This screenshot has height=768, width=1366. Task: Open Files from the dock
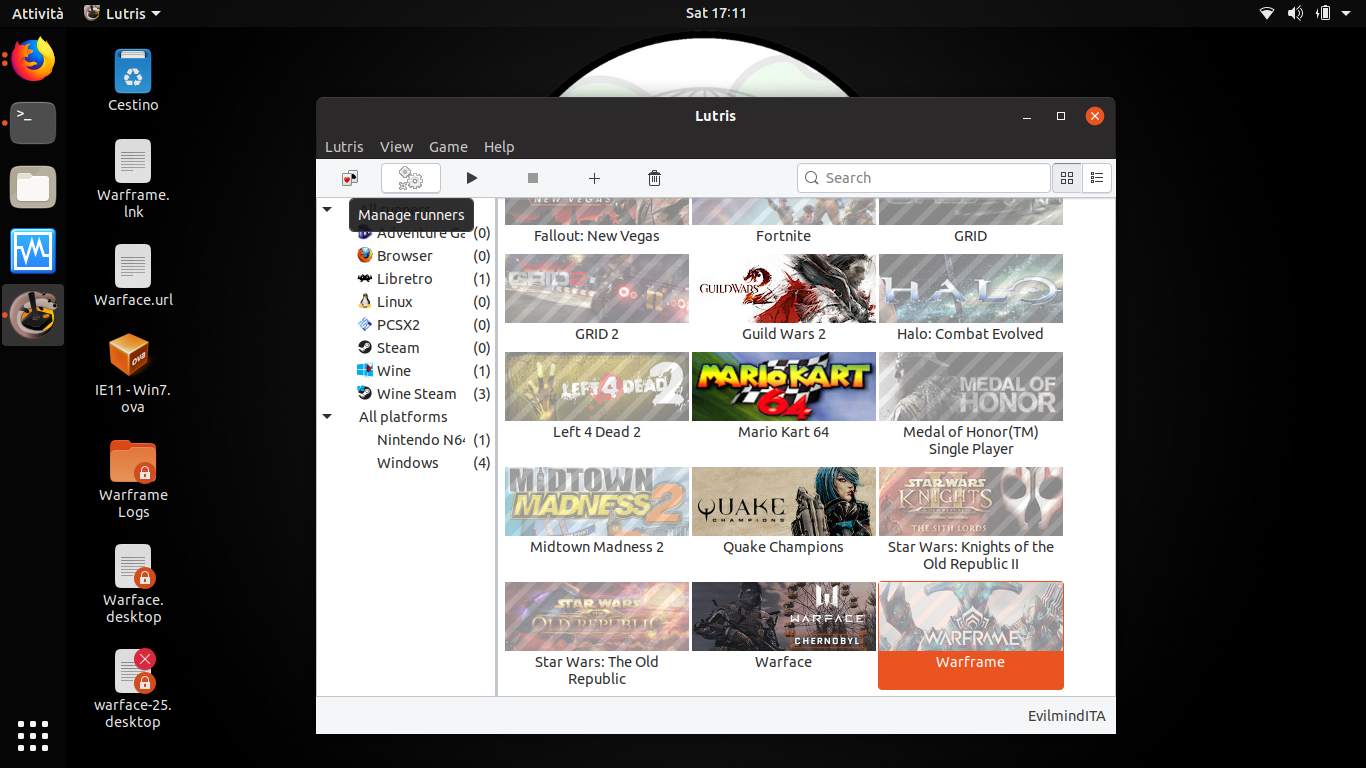click(x=33, y=187)
